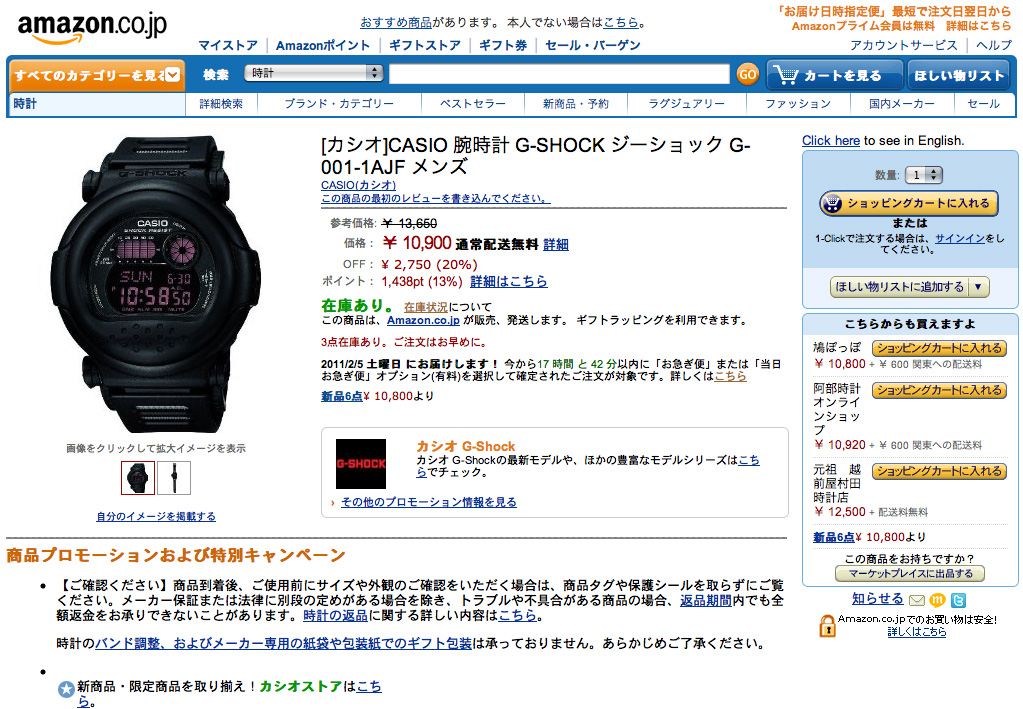Open the 数量 quantity selector
The image size is (1023, 709).
924,175
